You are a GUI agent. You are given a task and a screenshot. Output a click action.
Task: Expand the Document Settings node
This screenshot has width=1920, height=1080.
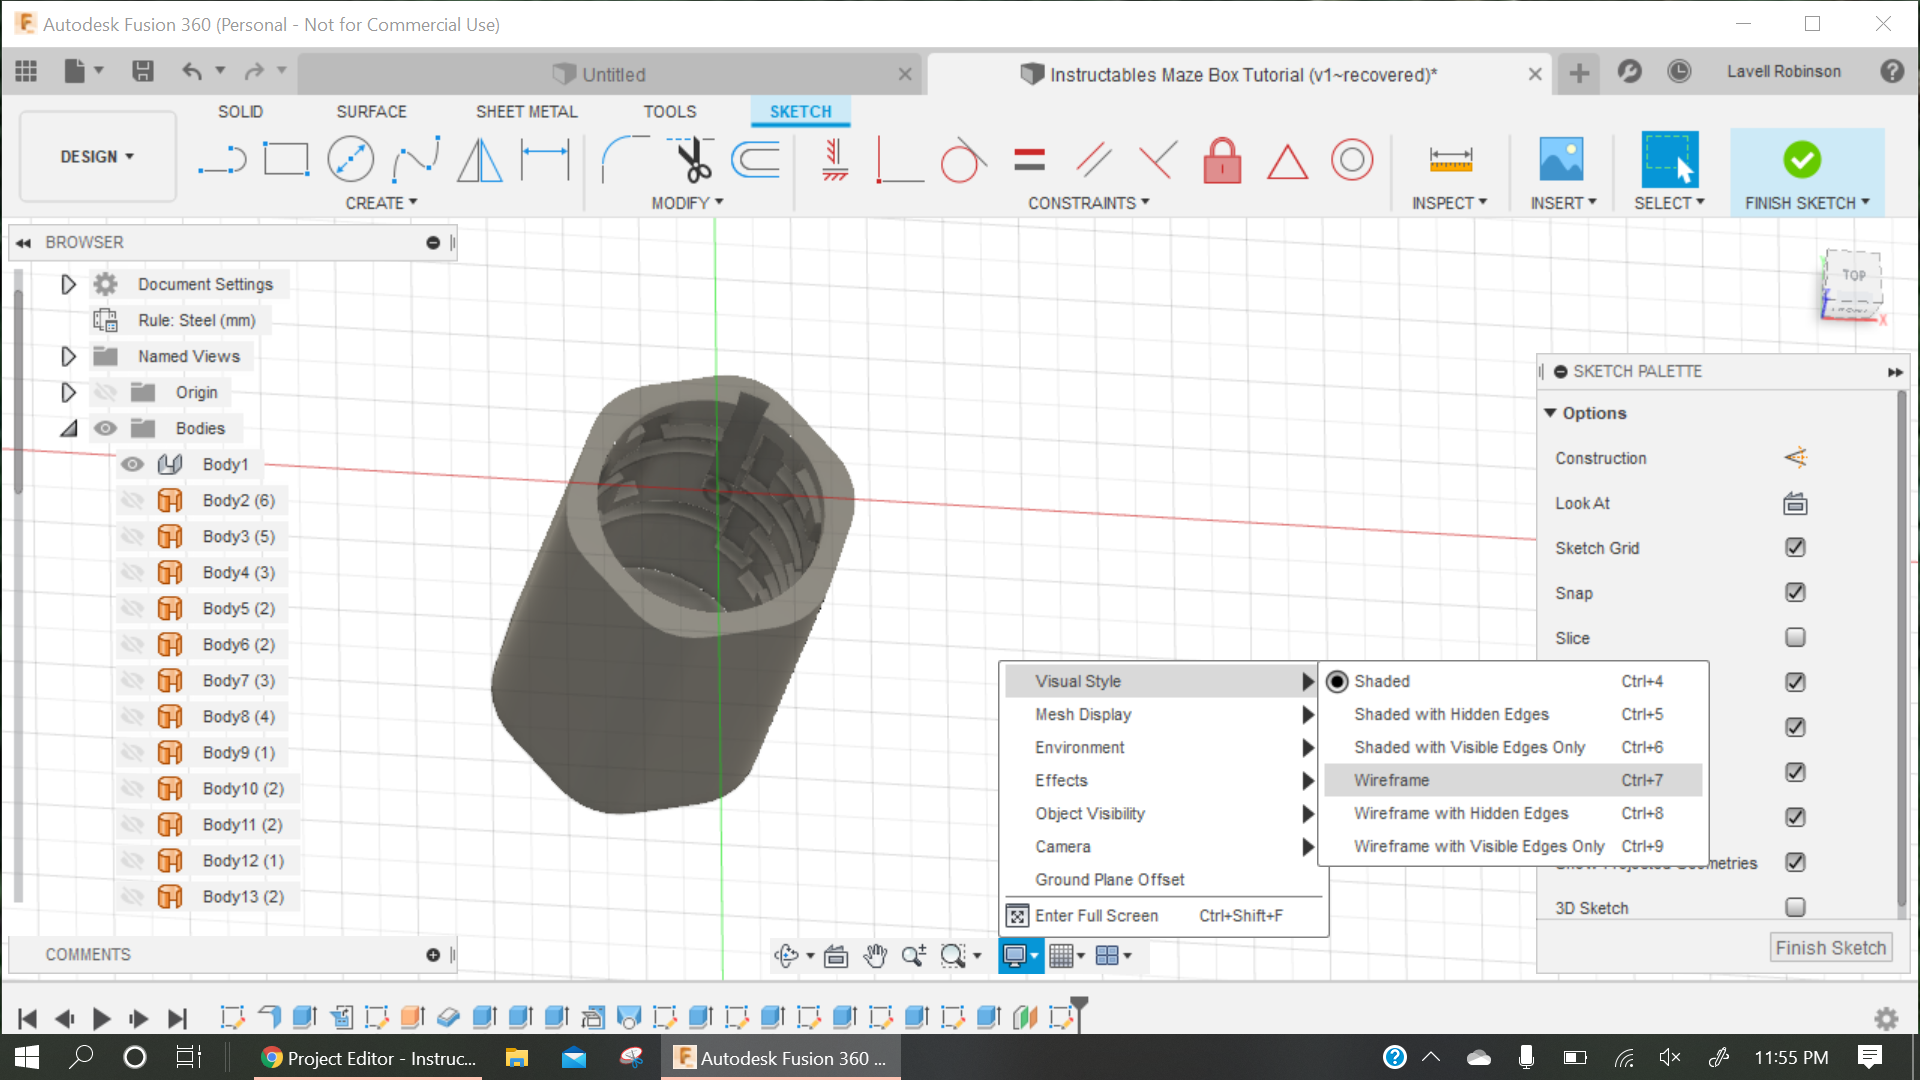pos(68,284)
